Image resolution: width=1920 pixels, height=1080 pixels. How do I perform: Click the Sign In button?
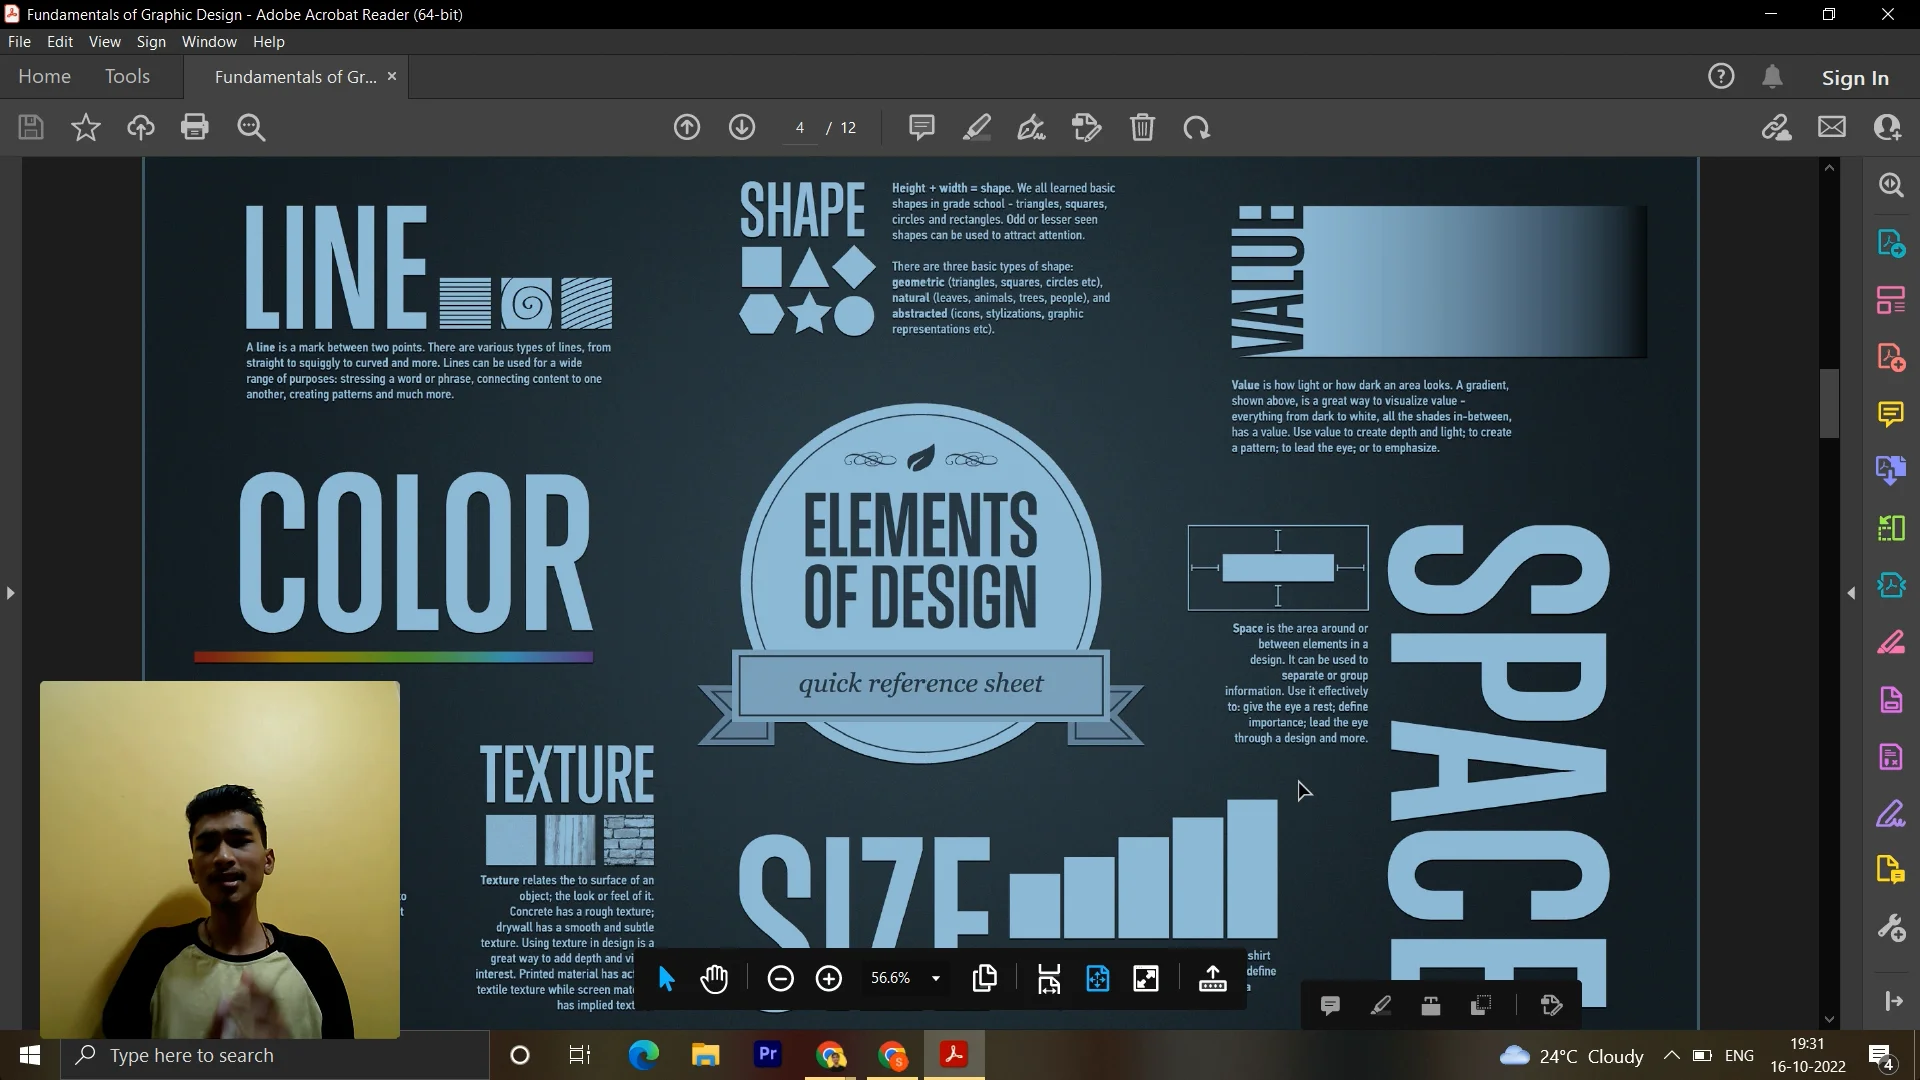point(1855,77)
